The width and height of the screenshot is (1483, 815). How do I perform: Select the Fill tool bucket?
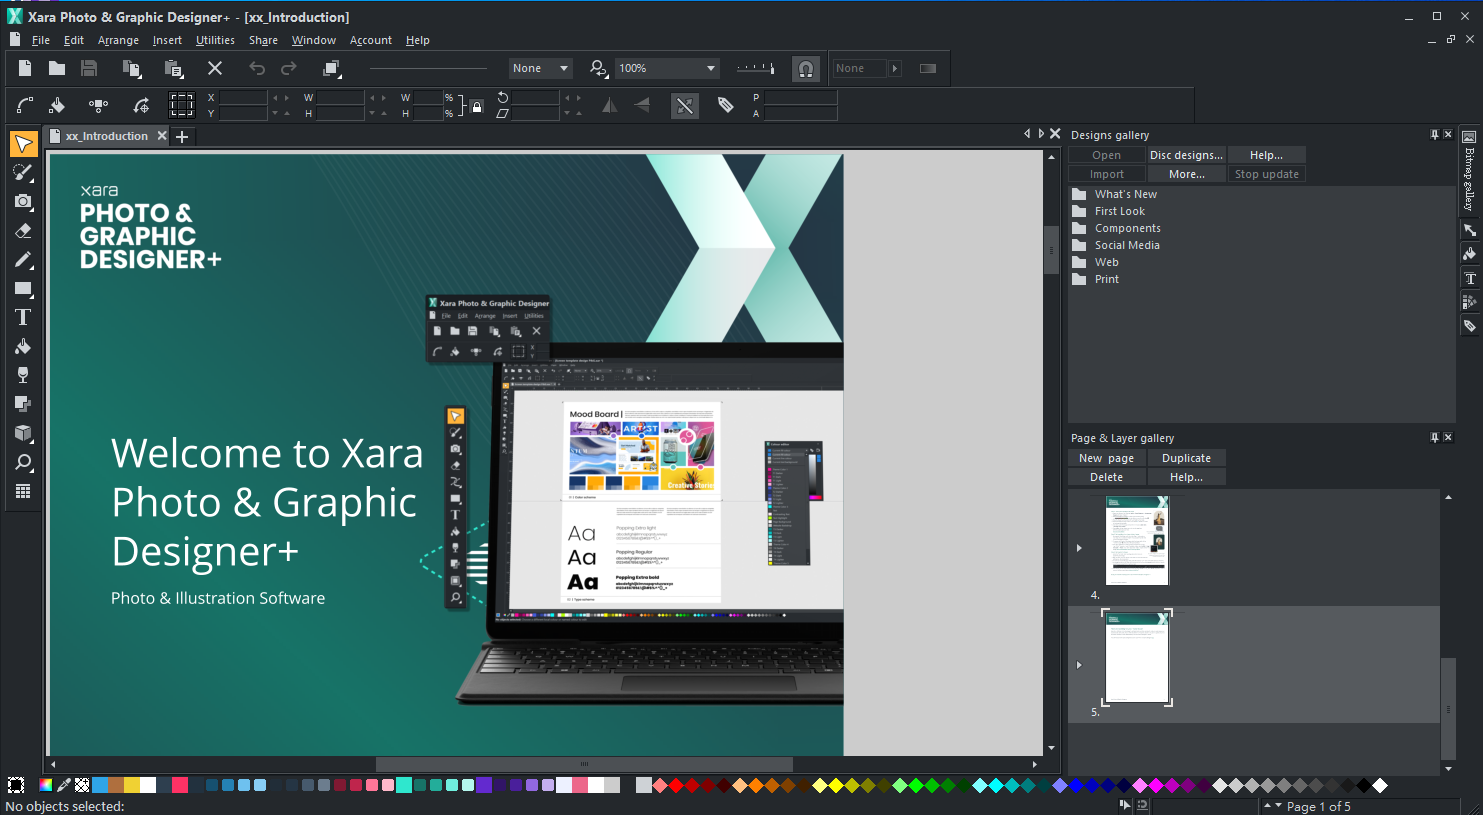pyautogui.click(x=23, y=346)
